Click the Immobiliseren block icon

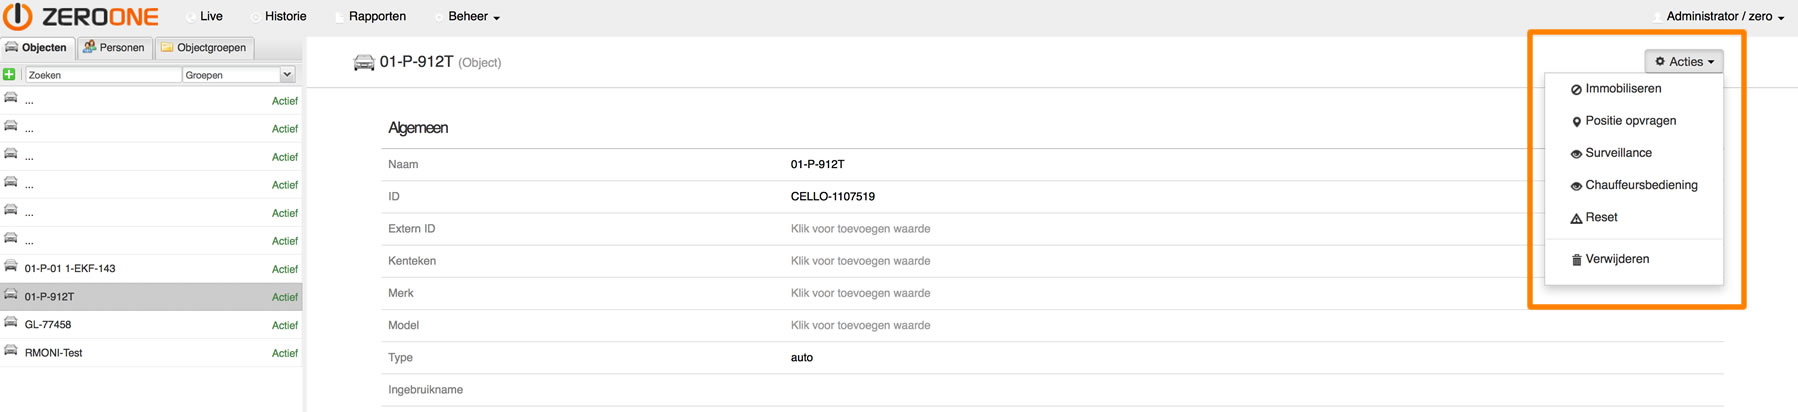coord(1576,90)
